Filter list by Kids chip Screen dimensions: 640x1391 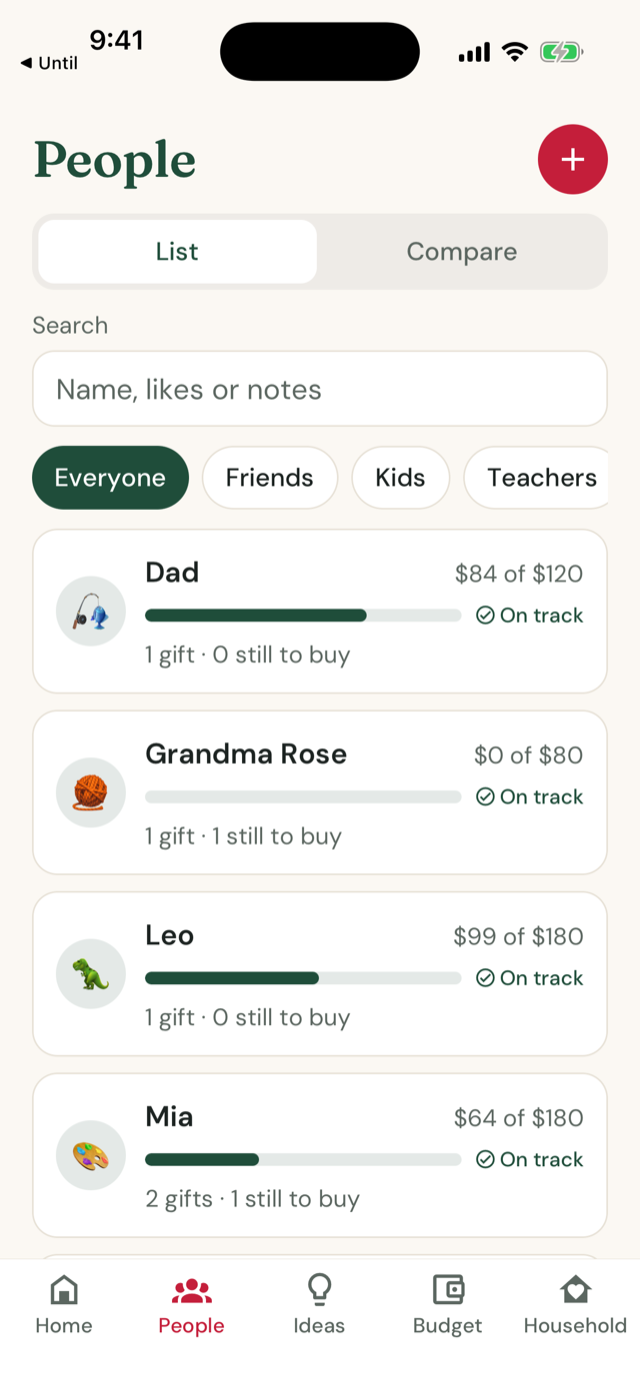tap(400, 478)
